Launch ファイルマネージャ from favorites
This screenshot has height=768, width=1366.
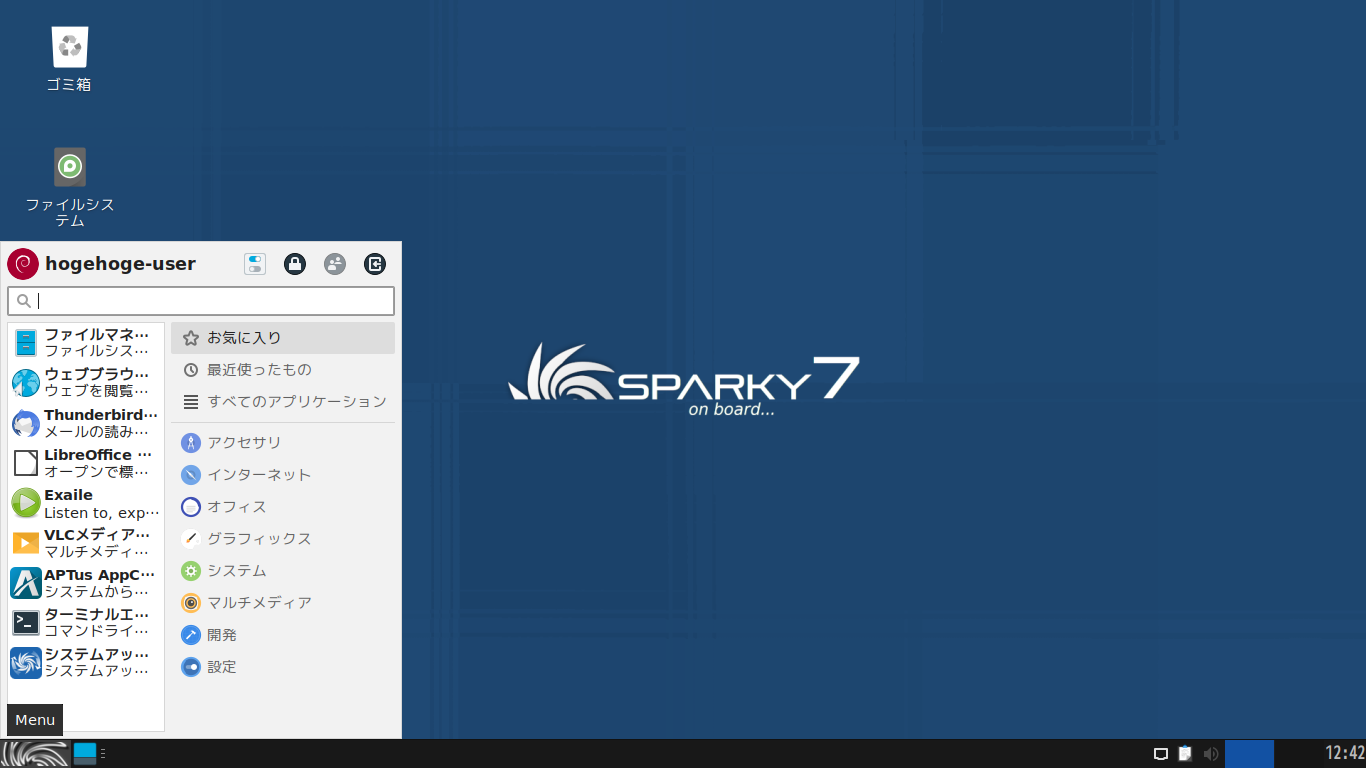(x=86, y=343)
